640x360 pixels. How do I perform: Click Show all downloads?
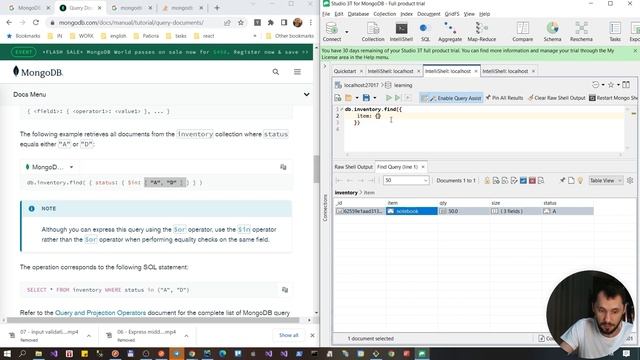[x=289, y=335]
